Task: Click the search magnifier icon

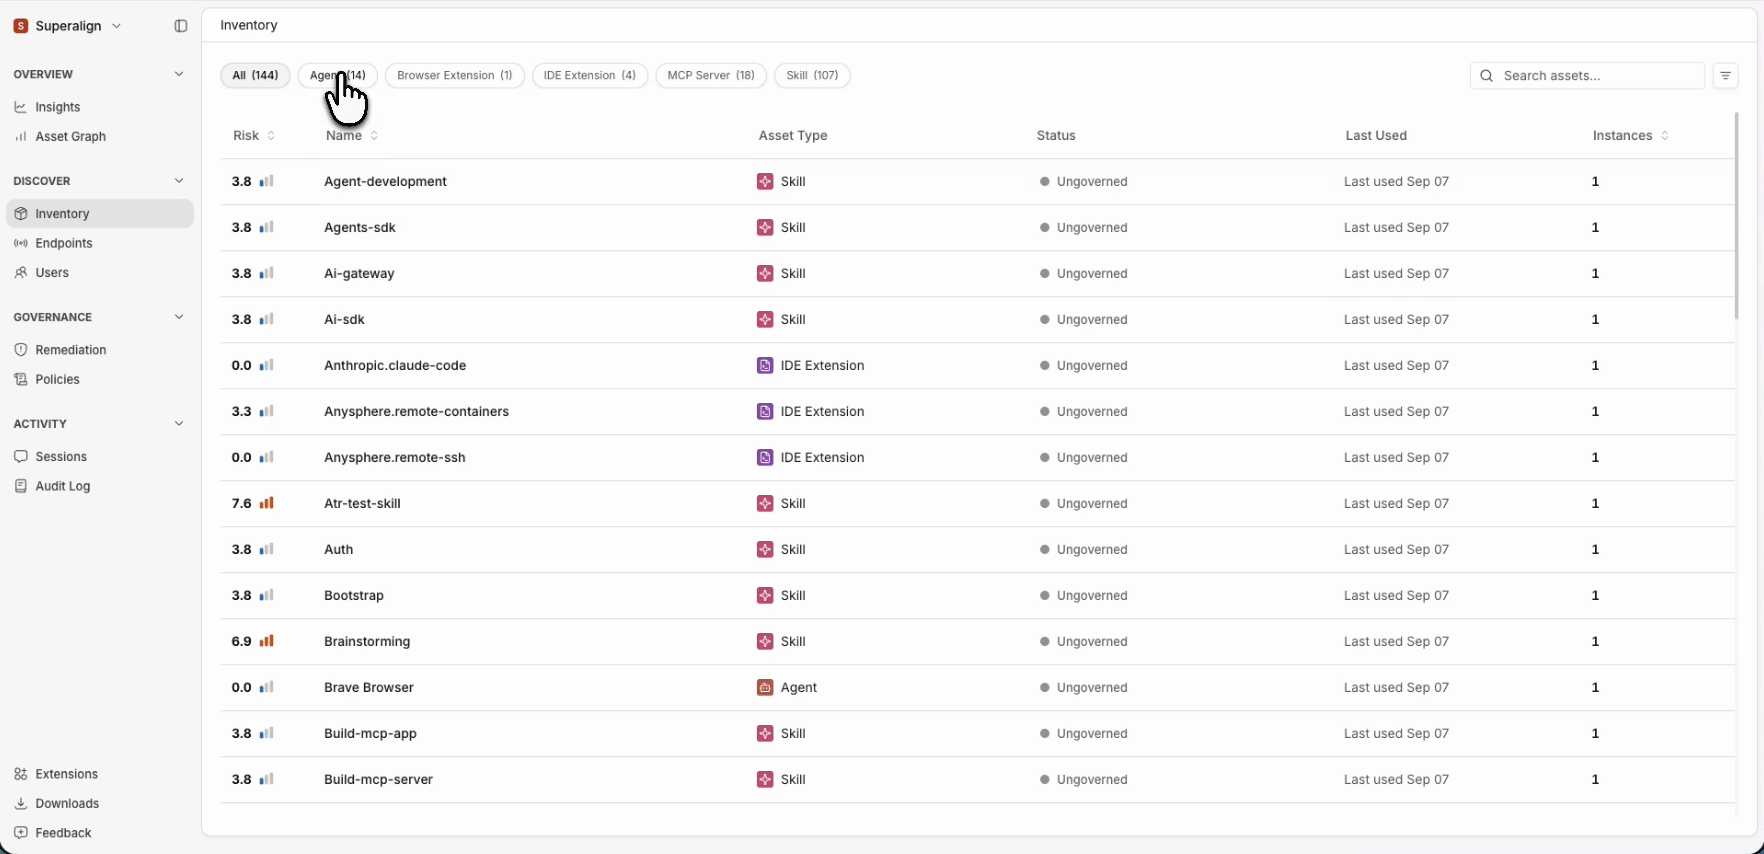Action: (x=1487, y=76)
